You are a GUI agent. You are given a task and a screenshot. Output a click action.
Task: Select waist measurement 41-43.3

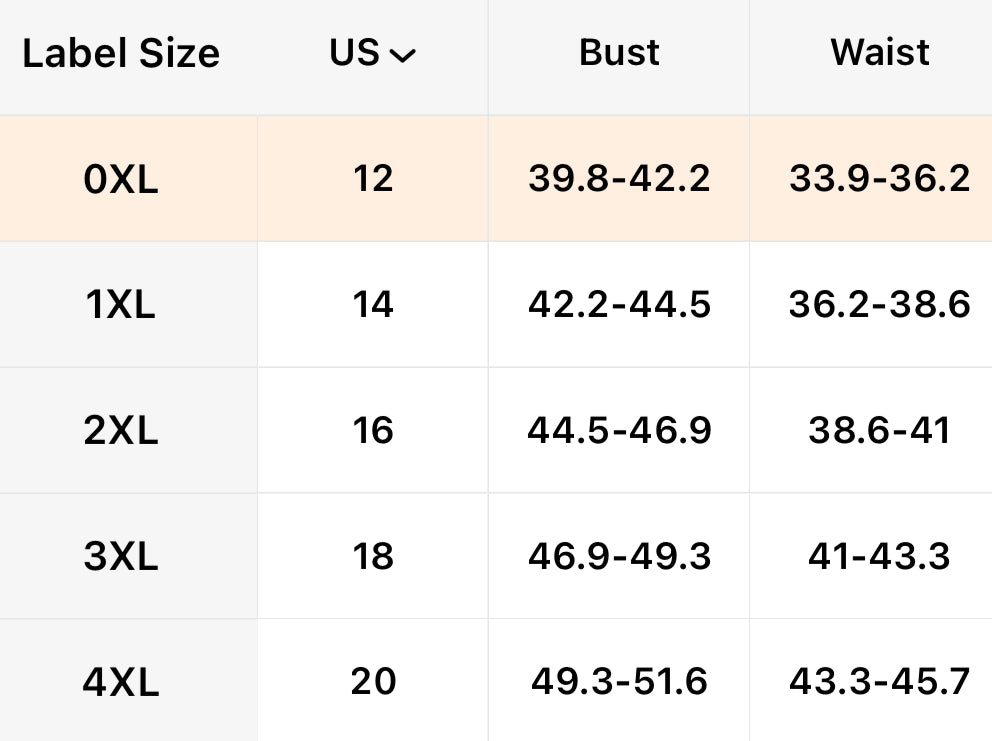(x=879, y=557)
